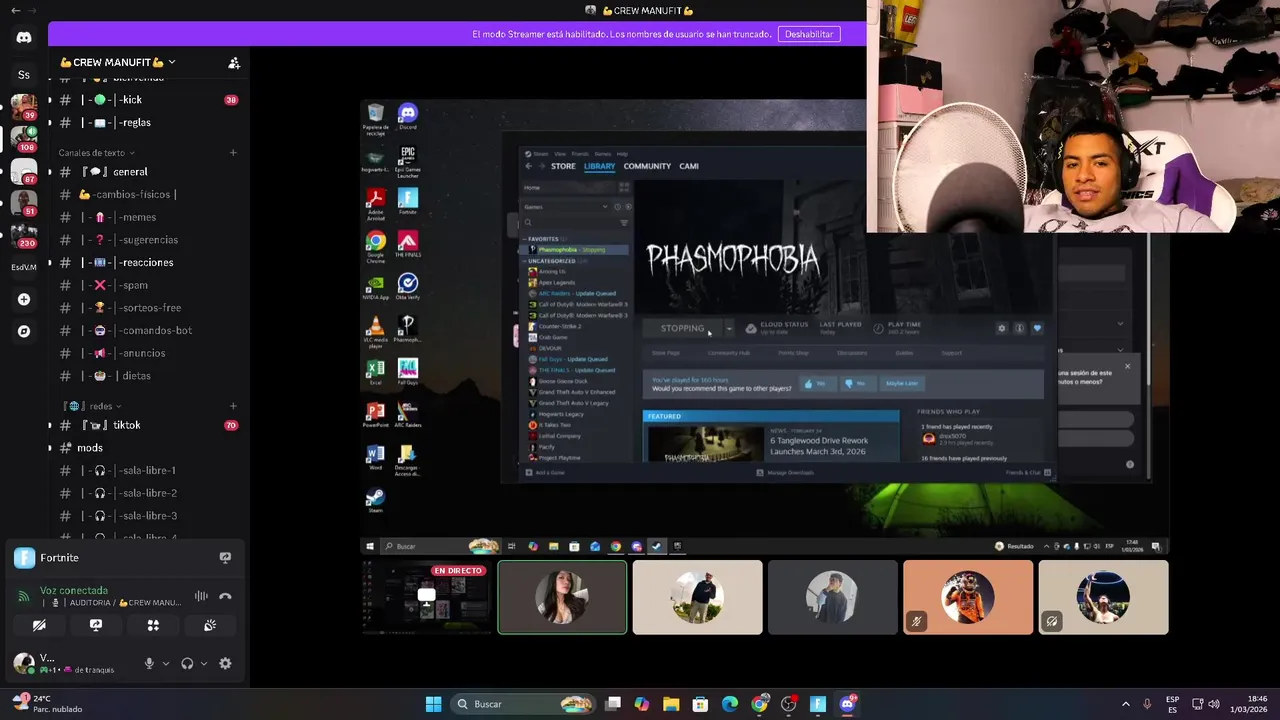Click the back arrow at top left
Viewport: 1280px width, 720px height.
(x=15, y=10)
